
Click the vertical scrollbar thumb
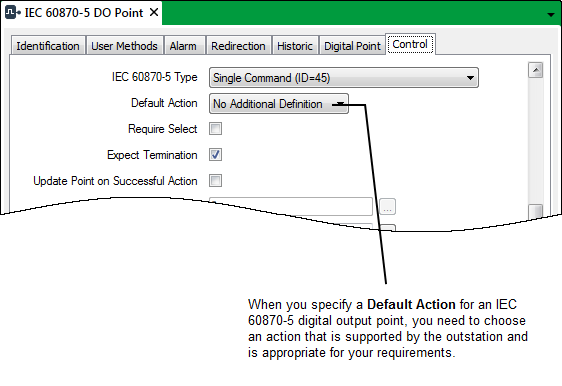point(536,211)
